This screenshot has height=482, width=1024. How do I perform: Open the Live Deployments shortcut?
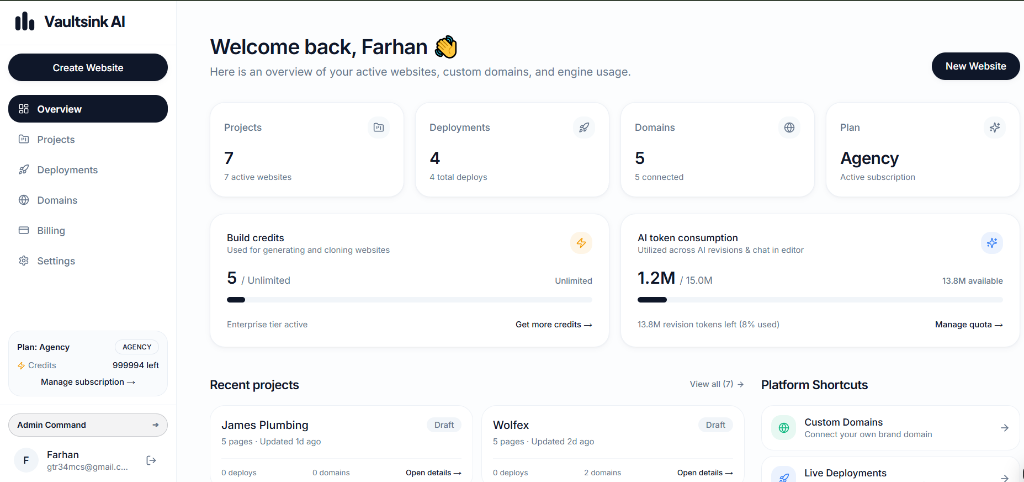(x=890, y=472)
